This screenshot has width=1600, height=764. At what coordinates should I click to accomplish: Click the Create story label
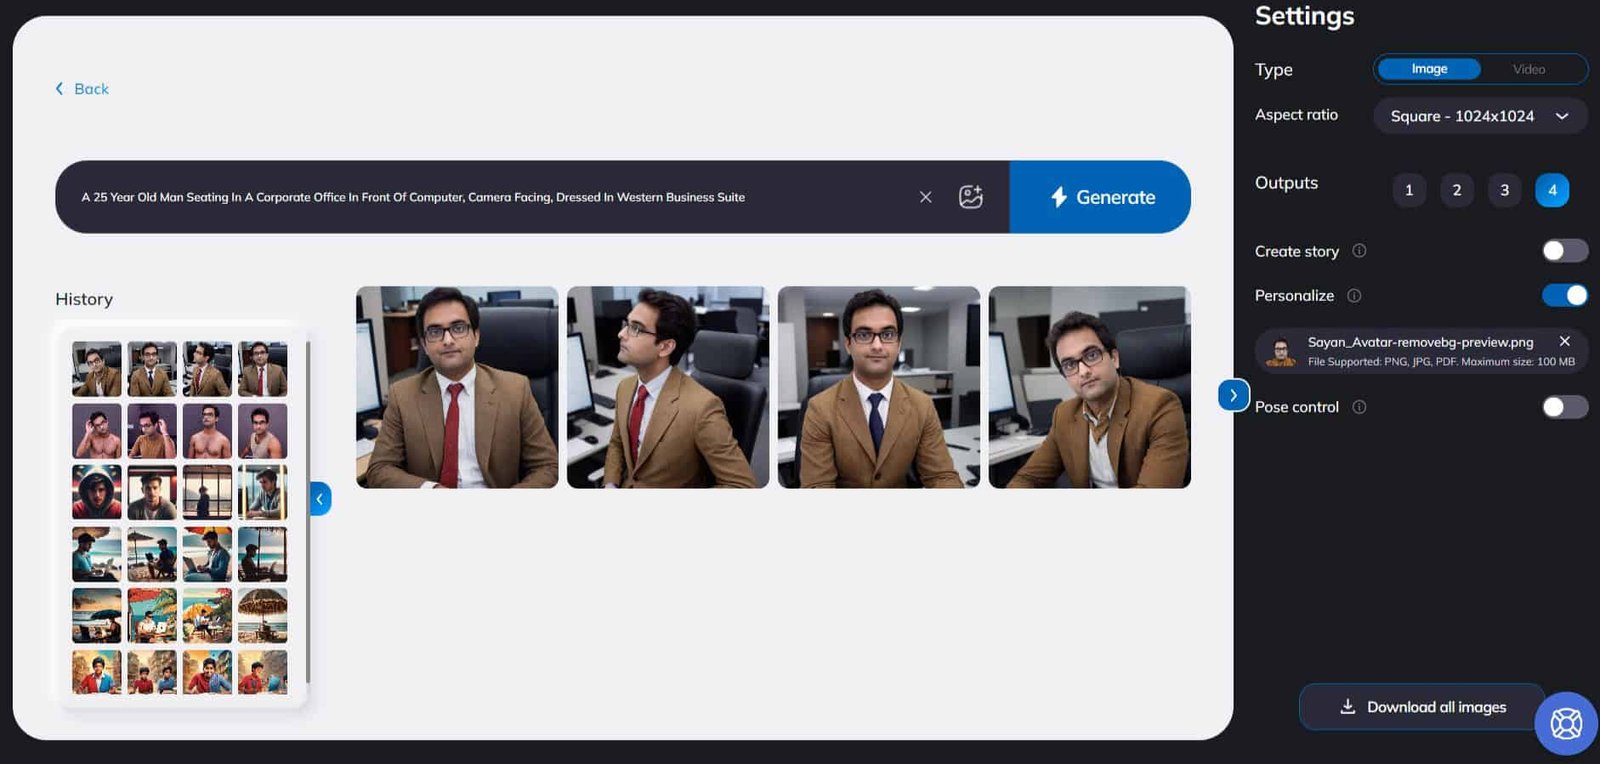pyautogui.click(x=1297, y=251)
